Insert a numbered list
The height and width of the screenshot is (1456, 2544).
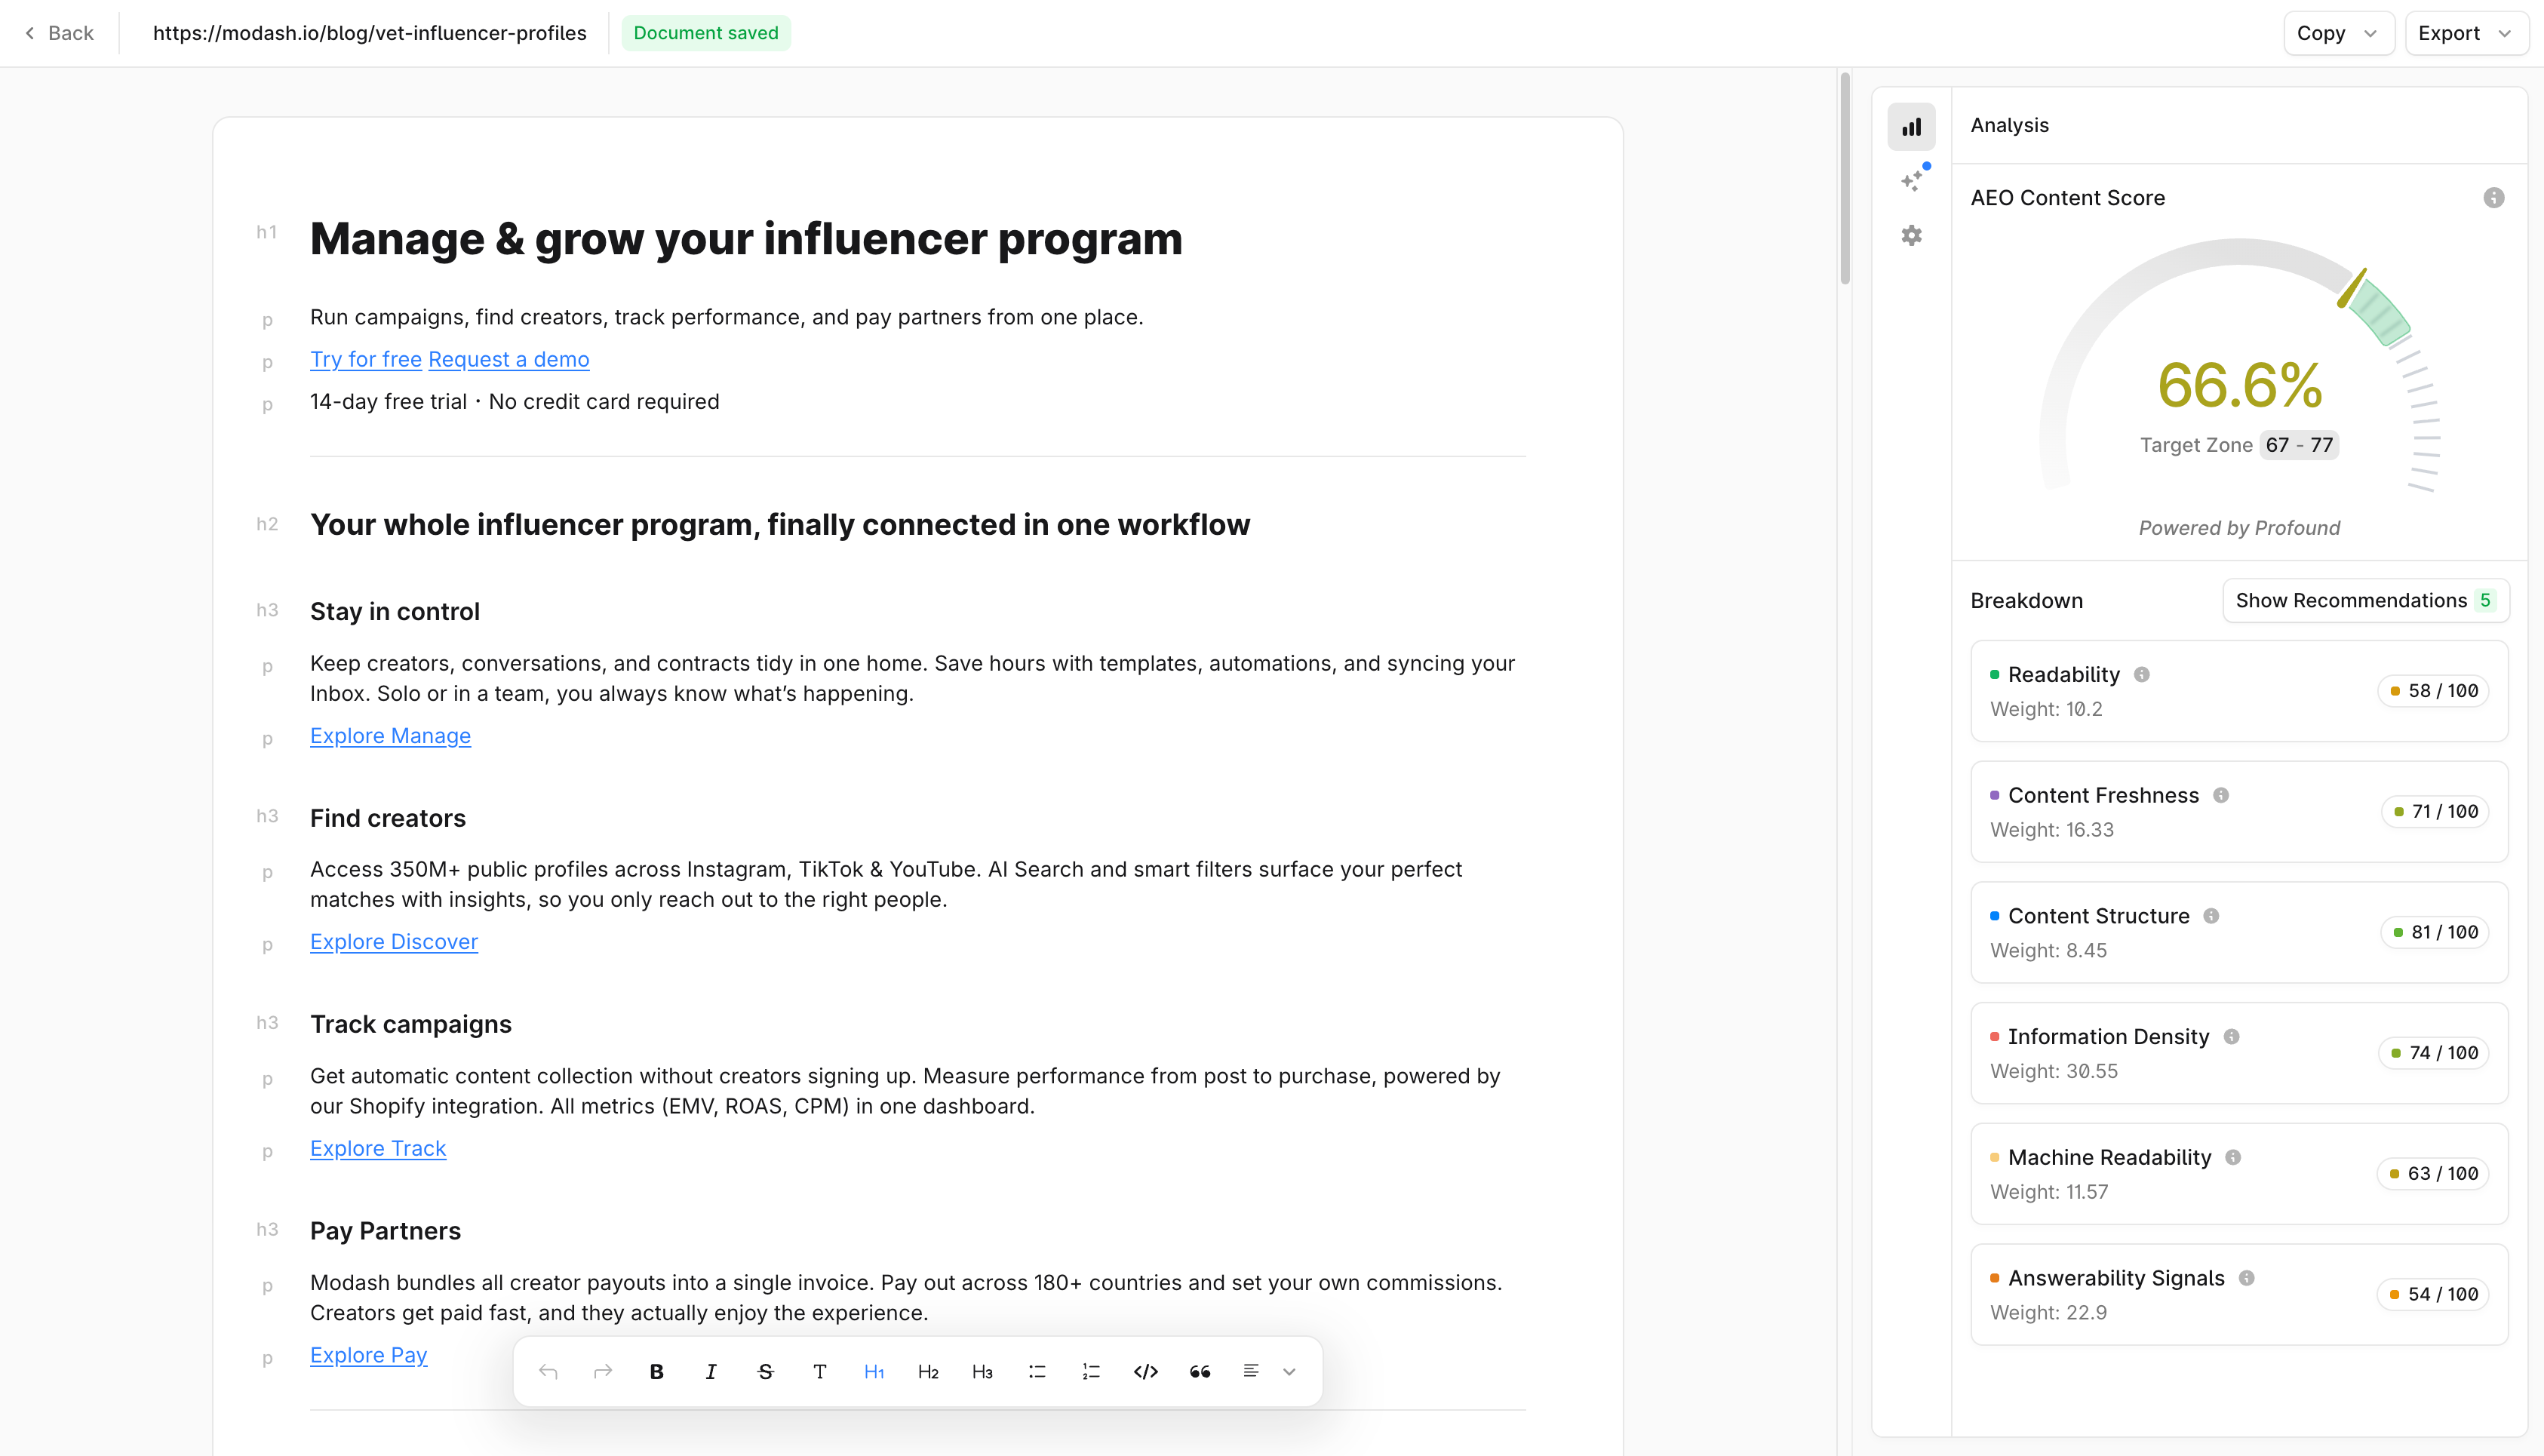1092,1372
